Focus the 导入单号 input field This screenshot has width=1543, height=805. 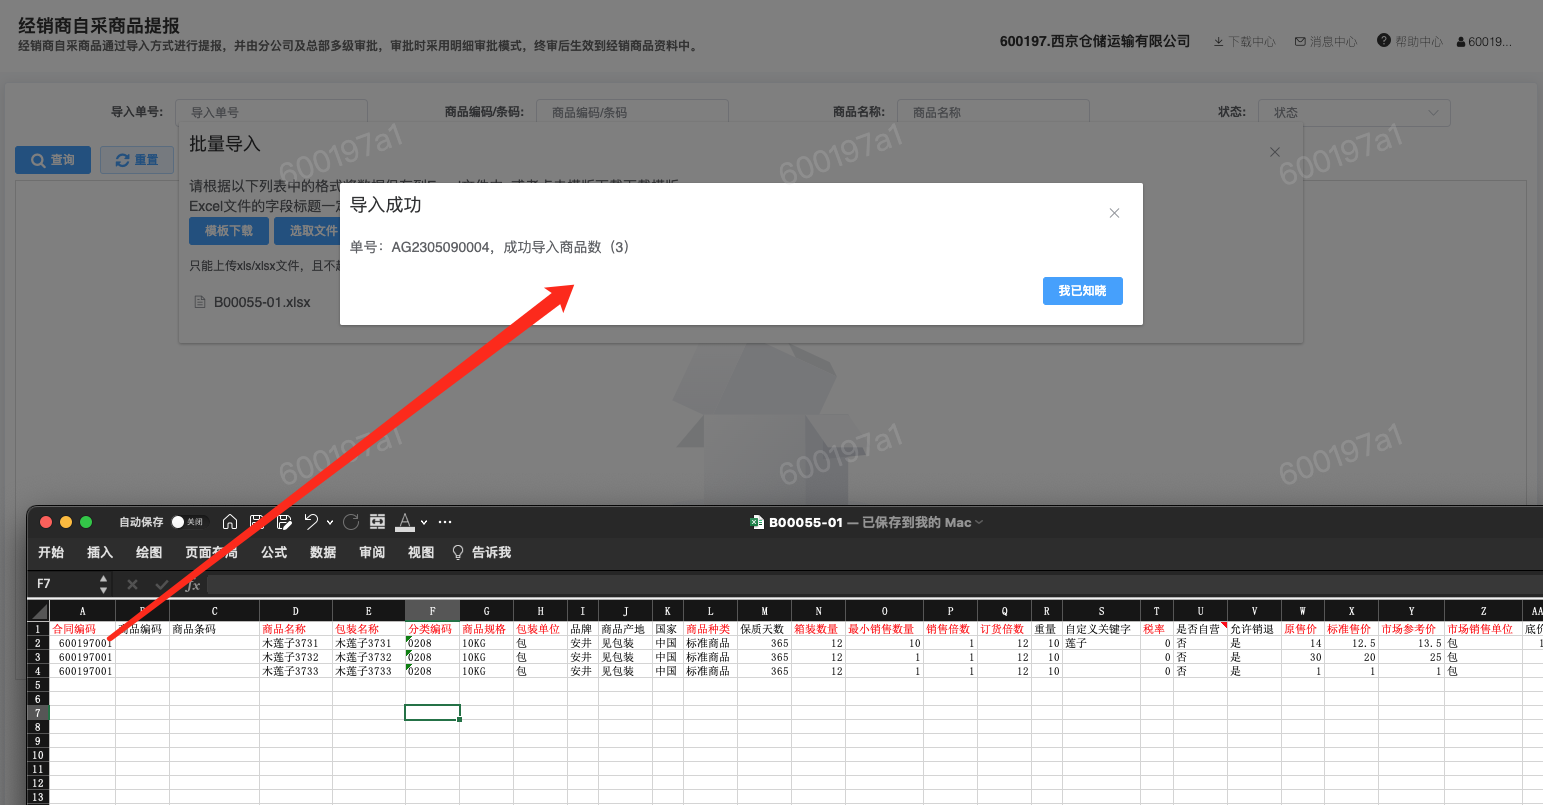[x=271, y=112]
